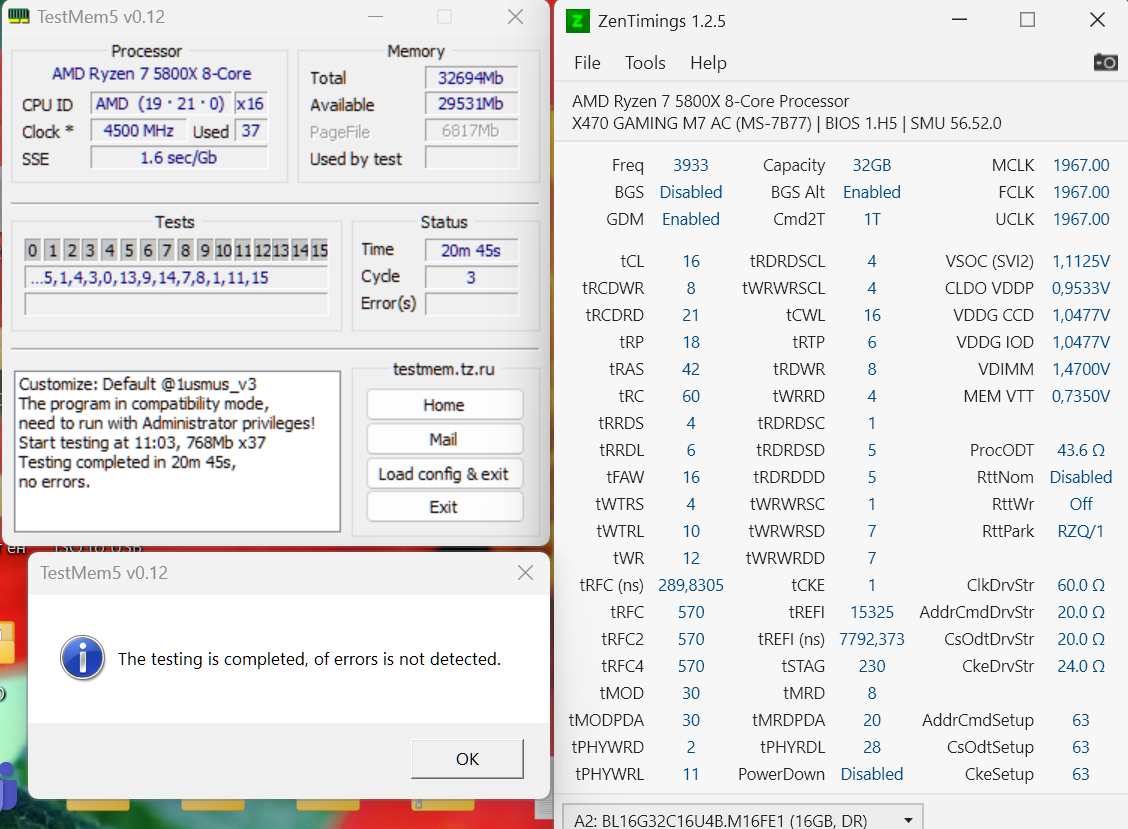Click the Cmd2T value 1T

[x=872, y=219]
